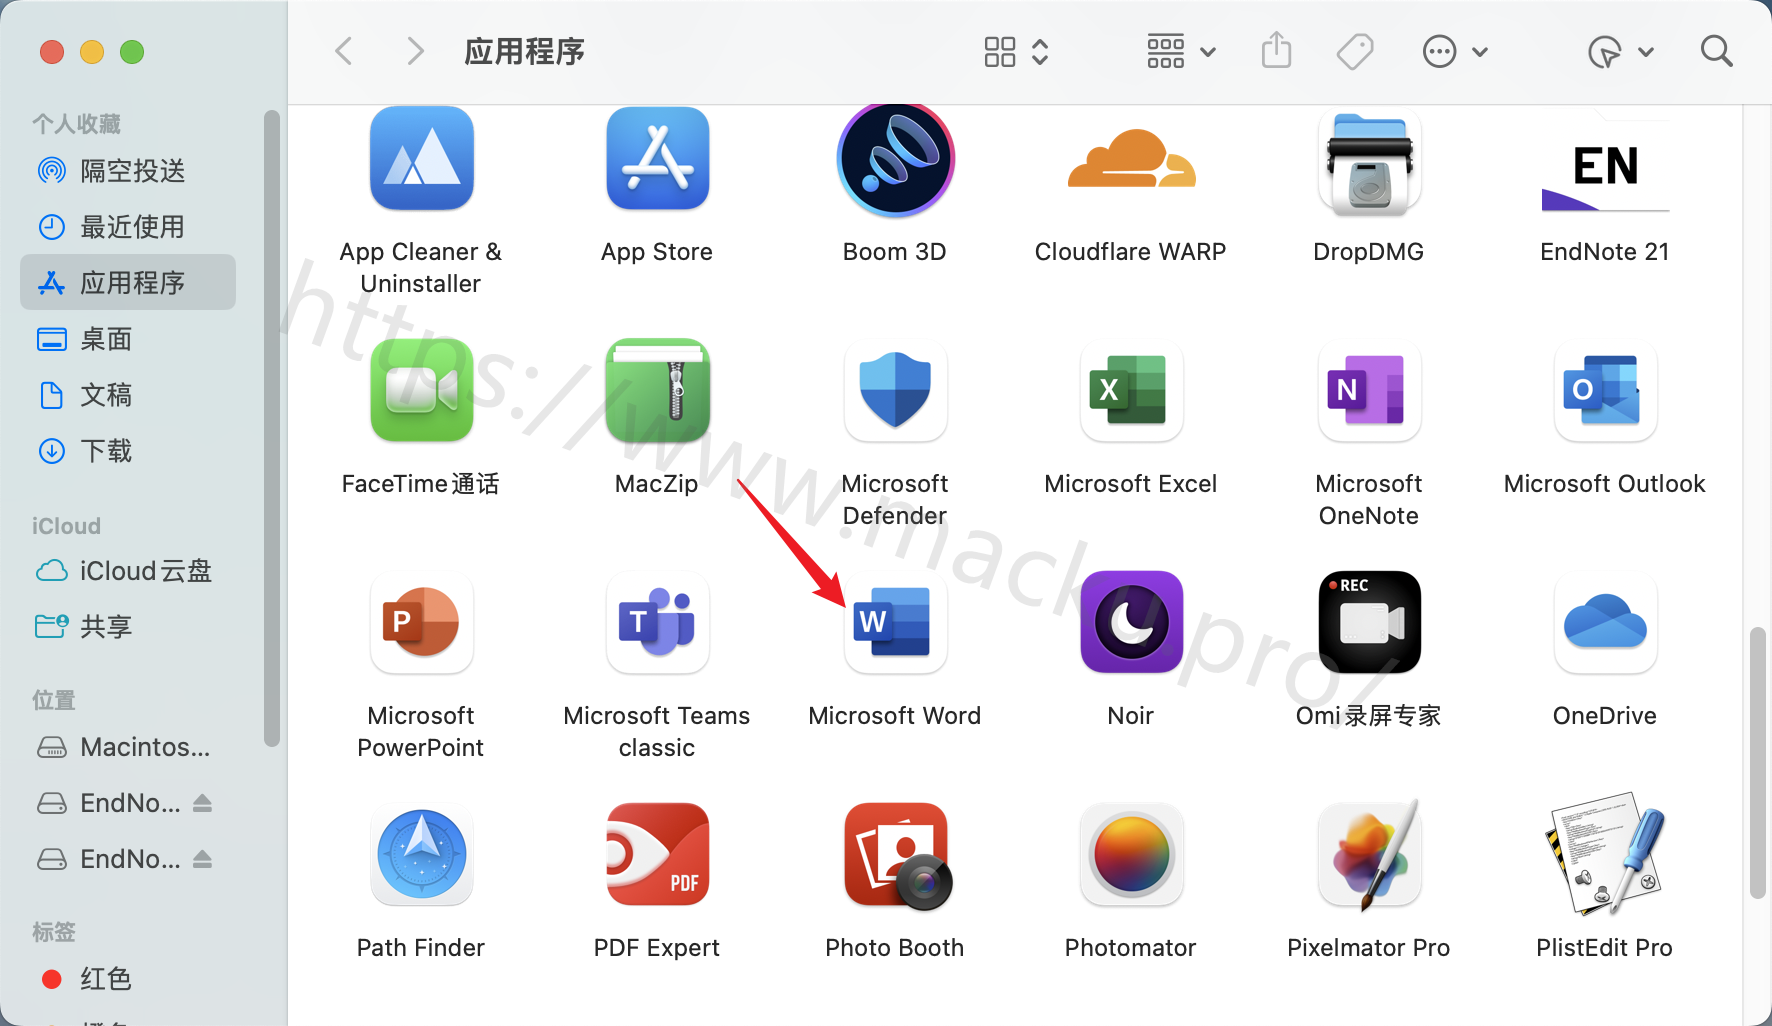Click the Edit Tags toolbar button
1772x1026 pixels.
1355,52
